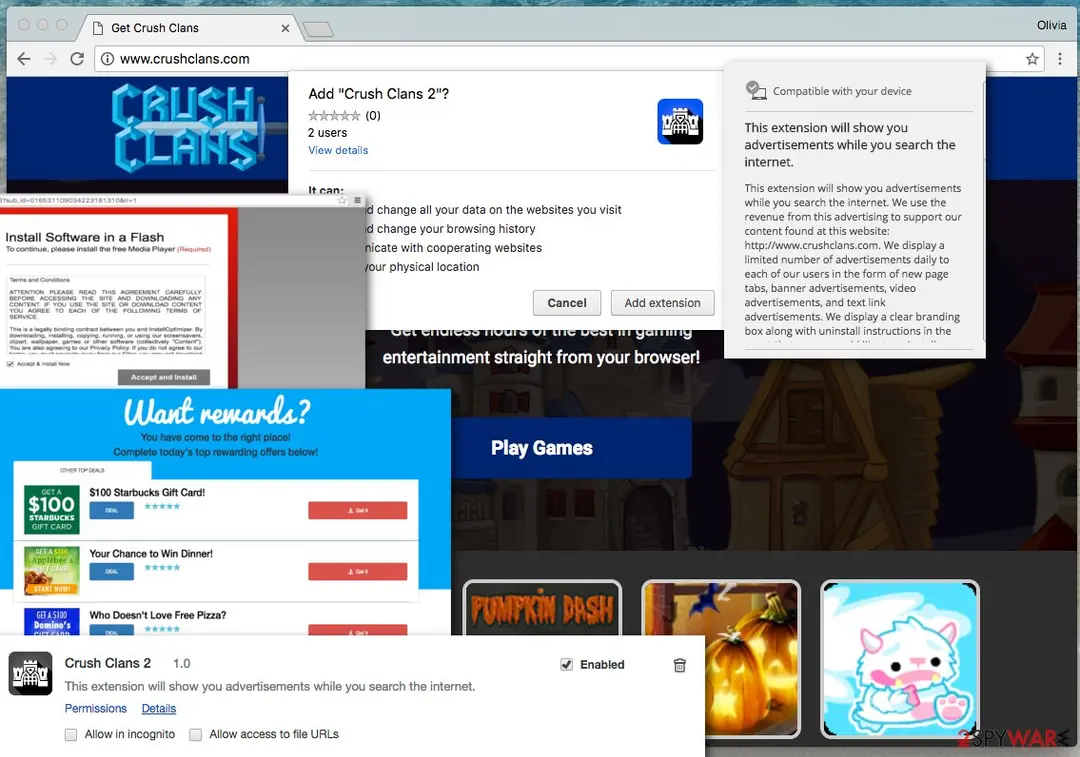Screen dimensions: 1080x757
Task: Click the site info icon in address bar
Action: tap(107, 59)
